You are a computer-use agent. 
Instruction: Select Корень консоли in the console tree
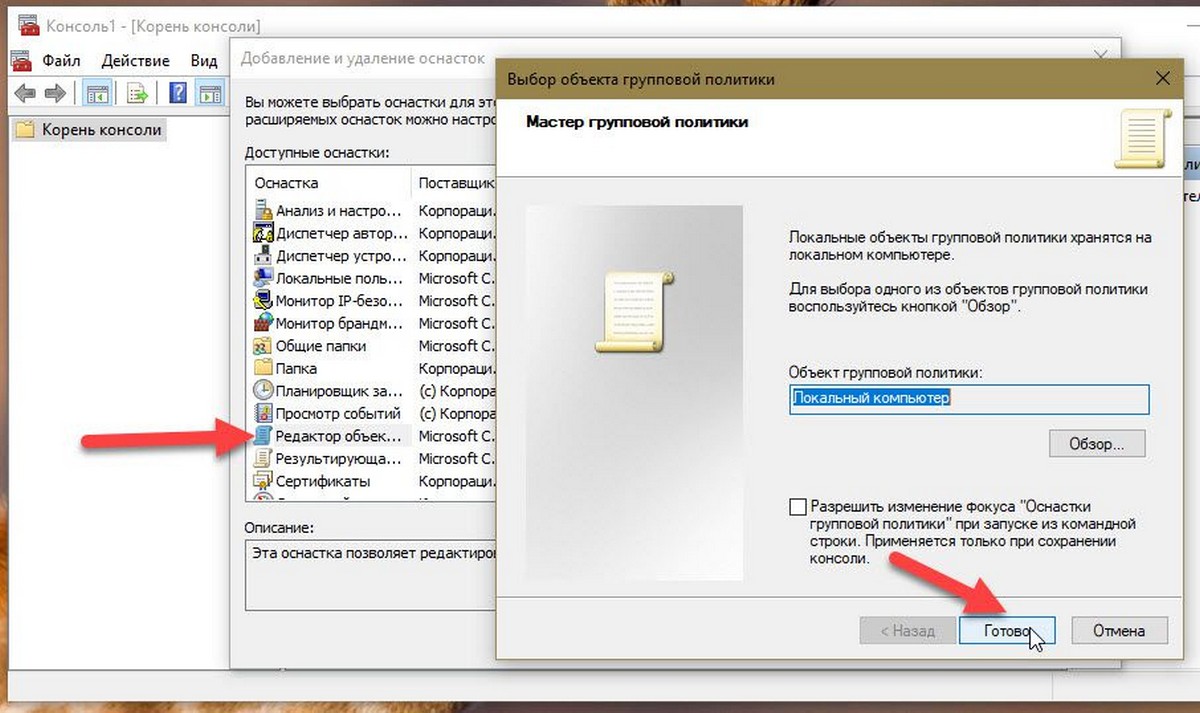[x=89, y=130]
